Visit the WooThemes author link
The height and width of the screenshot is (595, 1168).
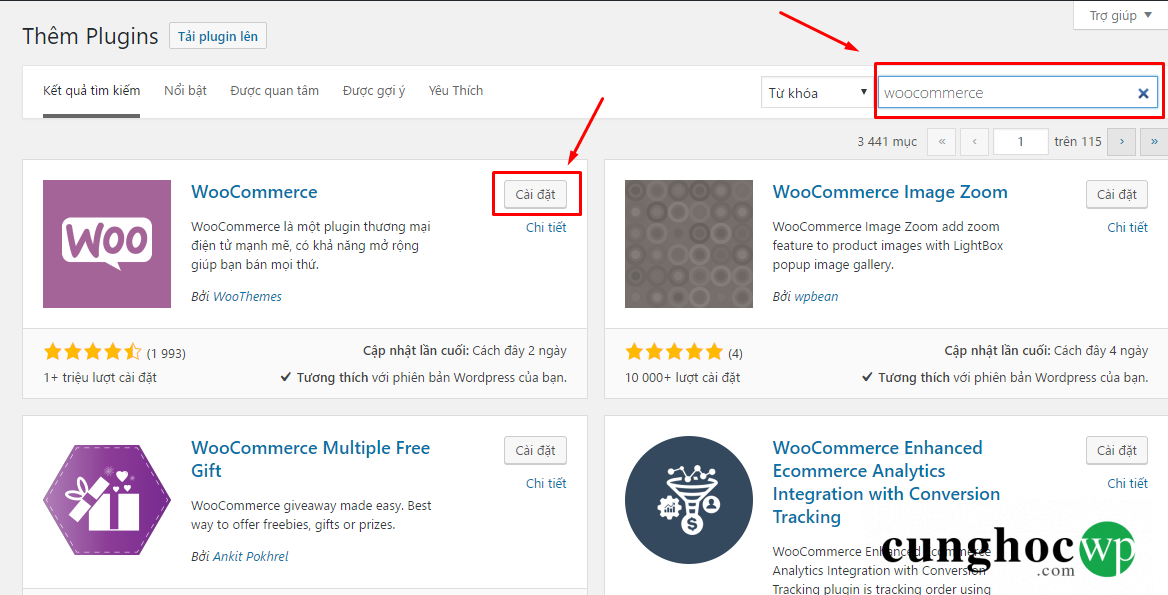[x=247, y=296]
